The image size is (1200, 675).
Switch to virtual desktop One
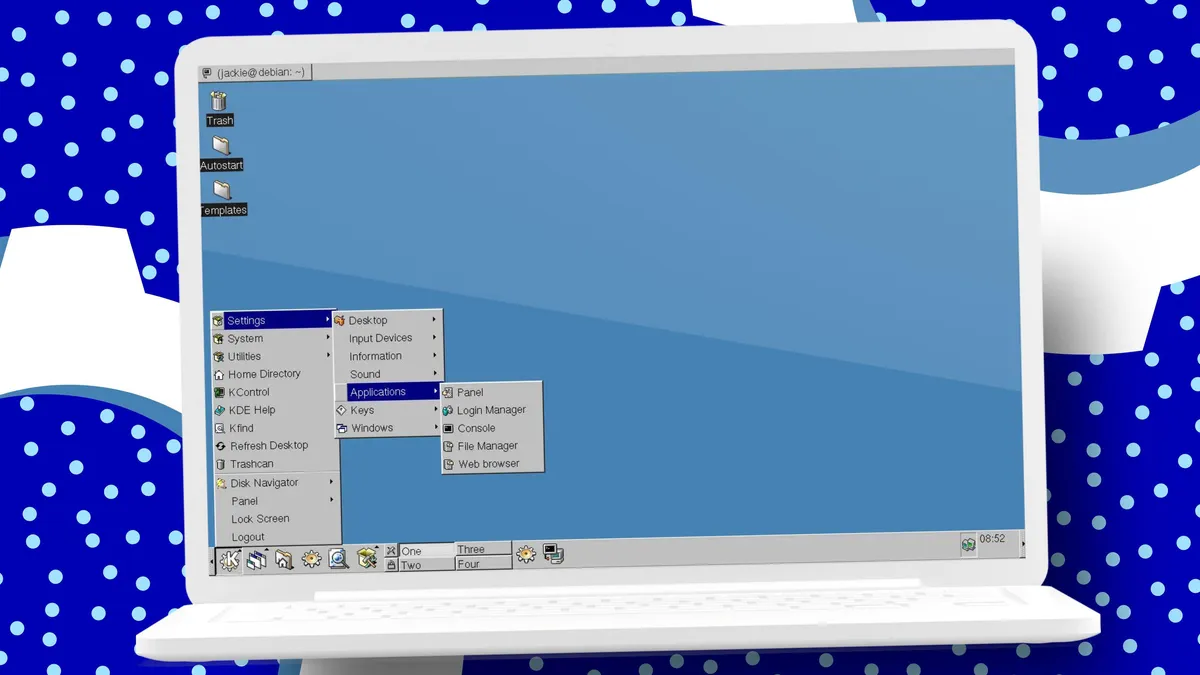pos(427,551)
